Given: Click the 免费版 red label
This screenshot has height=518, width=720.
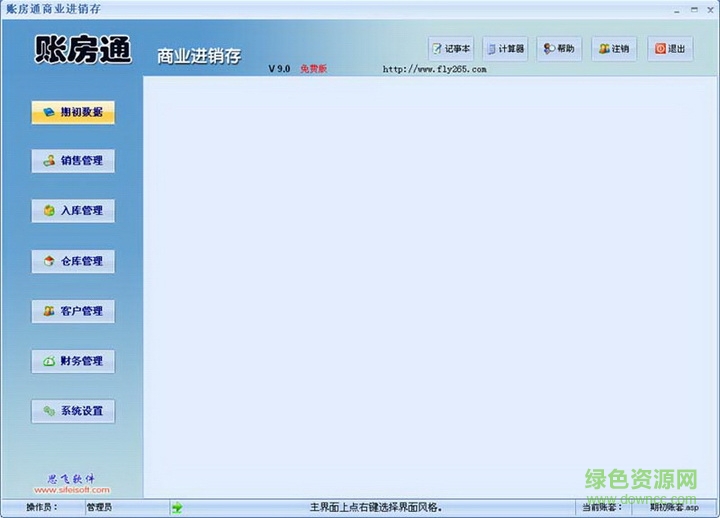Looking at the screenshot, I should (314, 69).
